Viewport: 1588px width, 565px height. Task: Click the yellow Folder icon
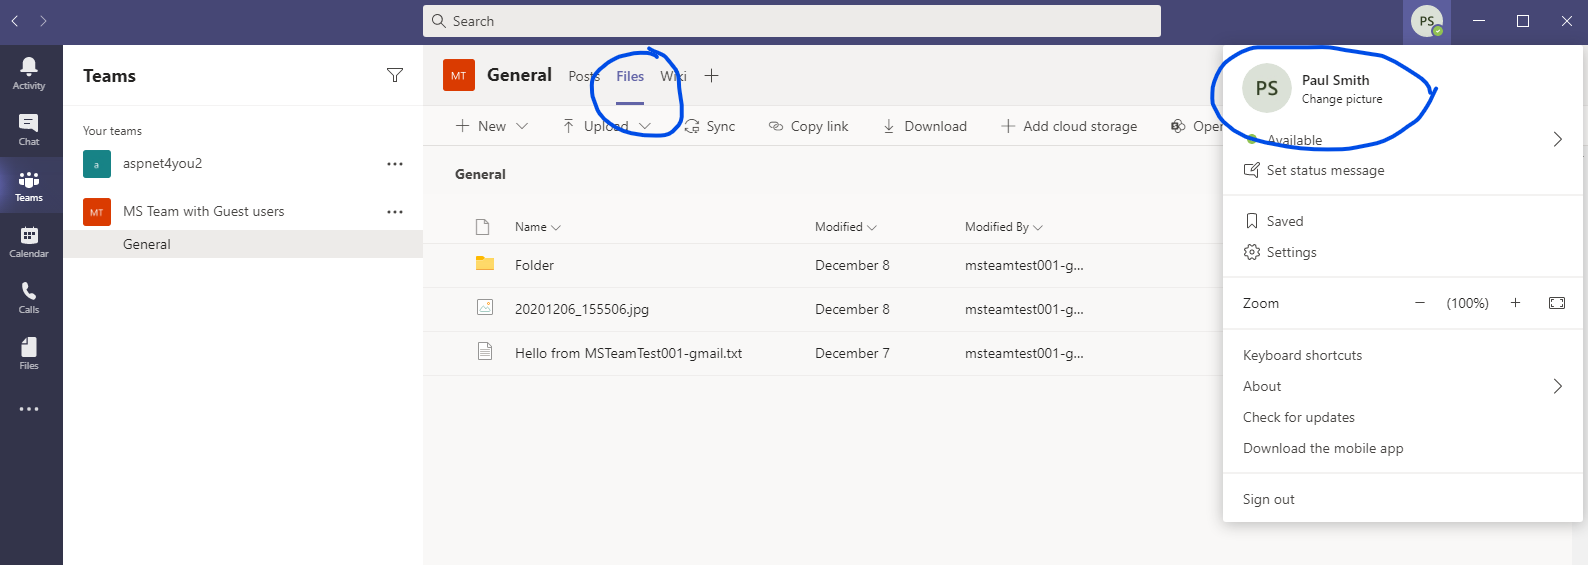click(485, 263)
